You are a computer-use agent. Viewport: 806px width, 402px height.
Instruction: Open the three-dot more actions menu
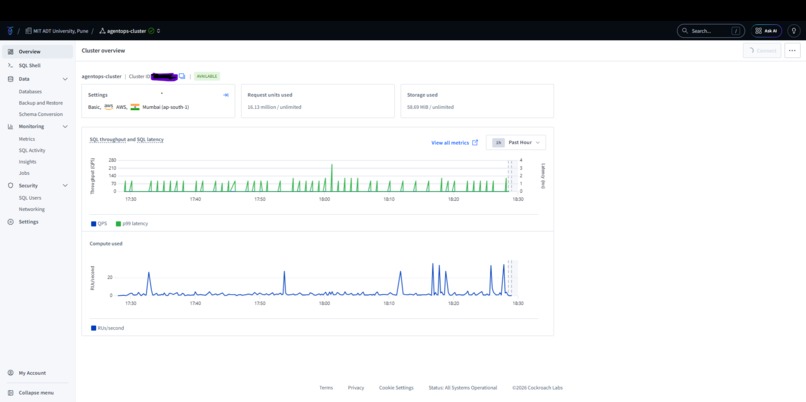[x=792, y=50]
